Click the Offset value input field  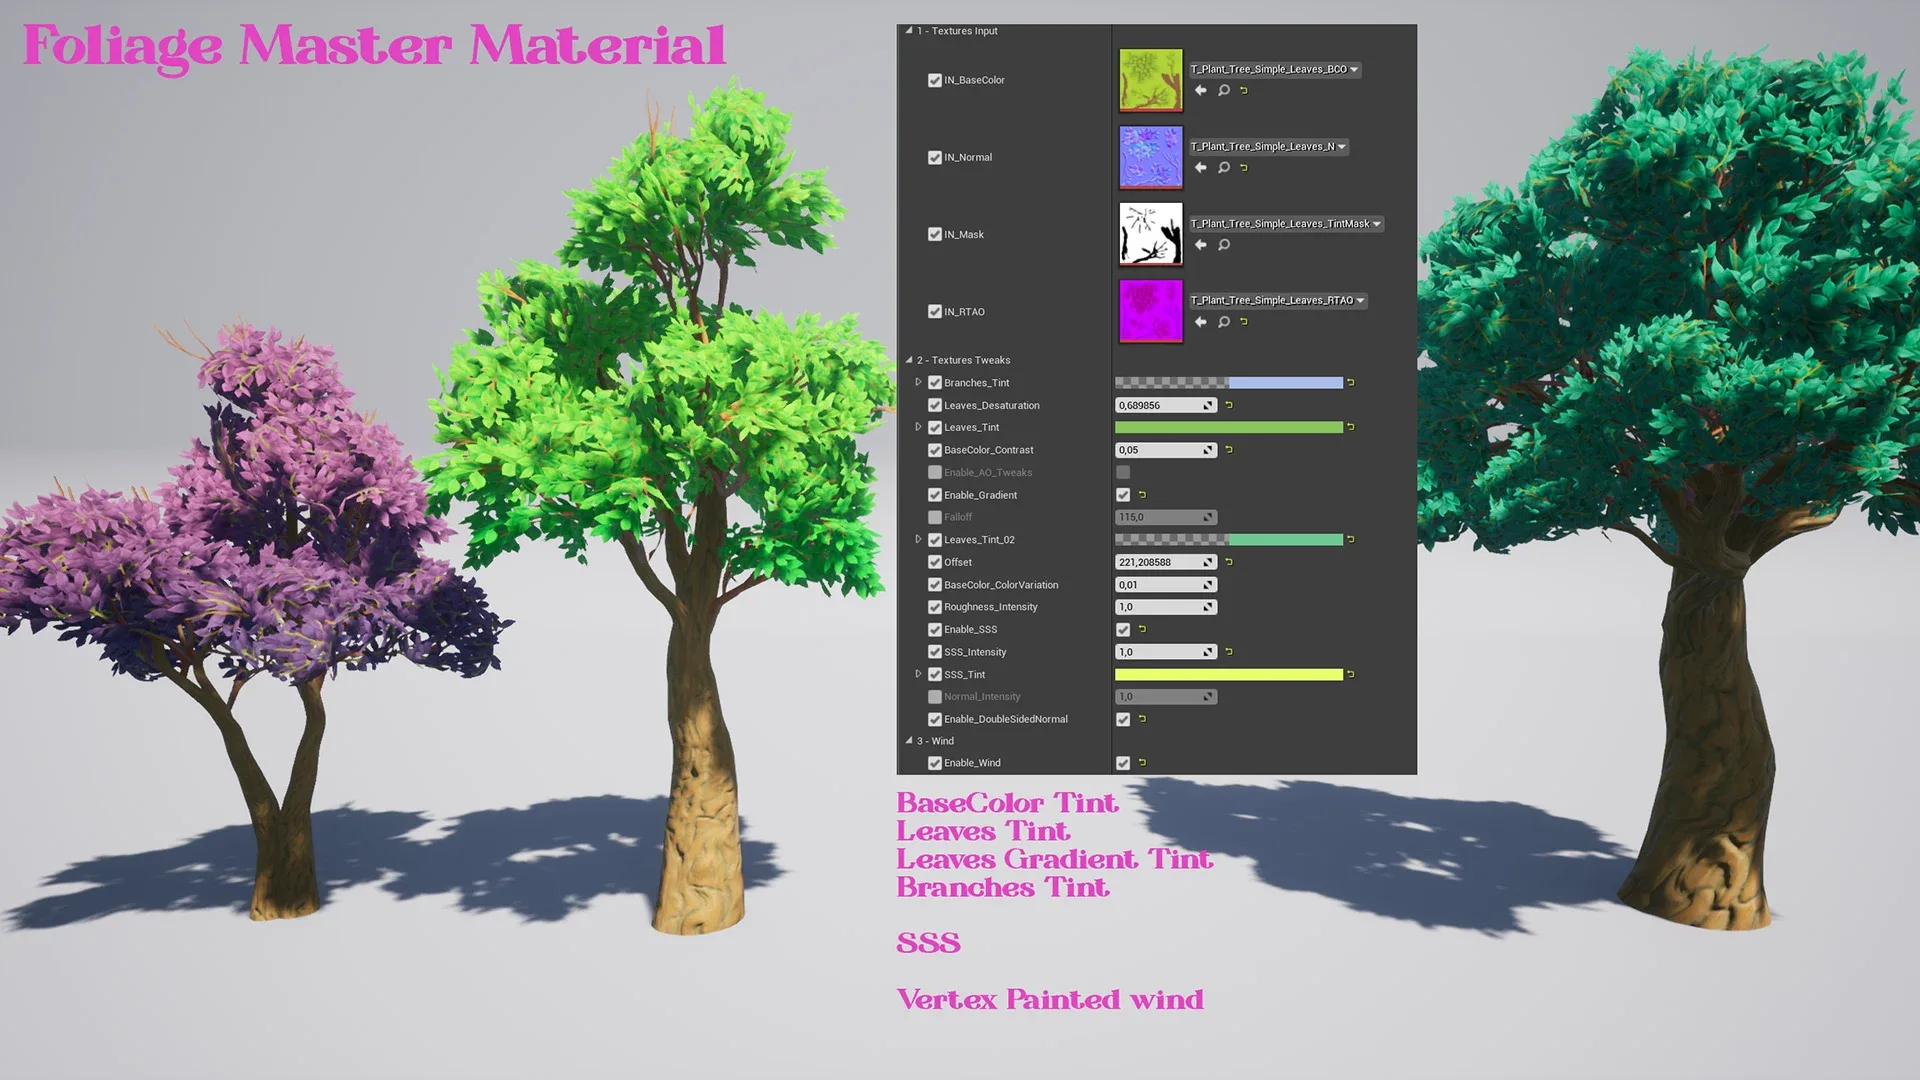click(x=1158, y=562)
